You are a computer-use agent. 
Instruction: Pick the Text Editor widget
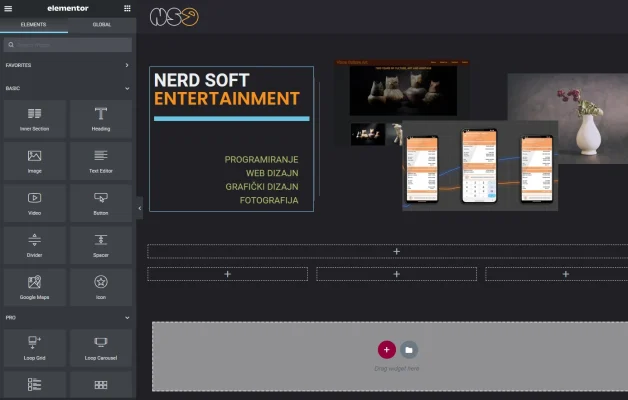coord(100,161)
